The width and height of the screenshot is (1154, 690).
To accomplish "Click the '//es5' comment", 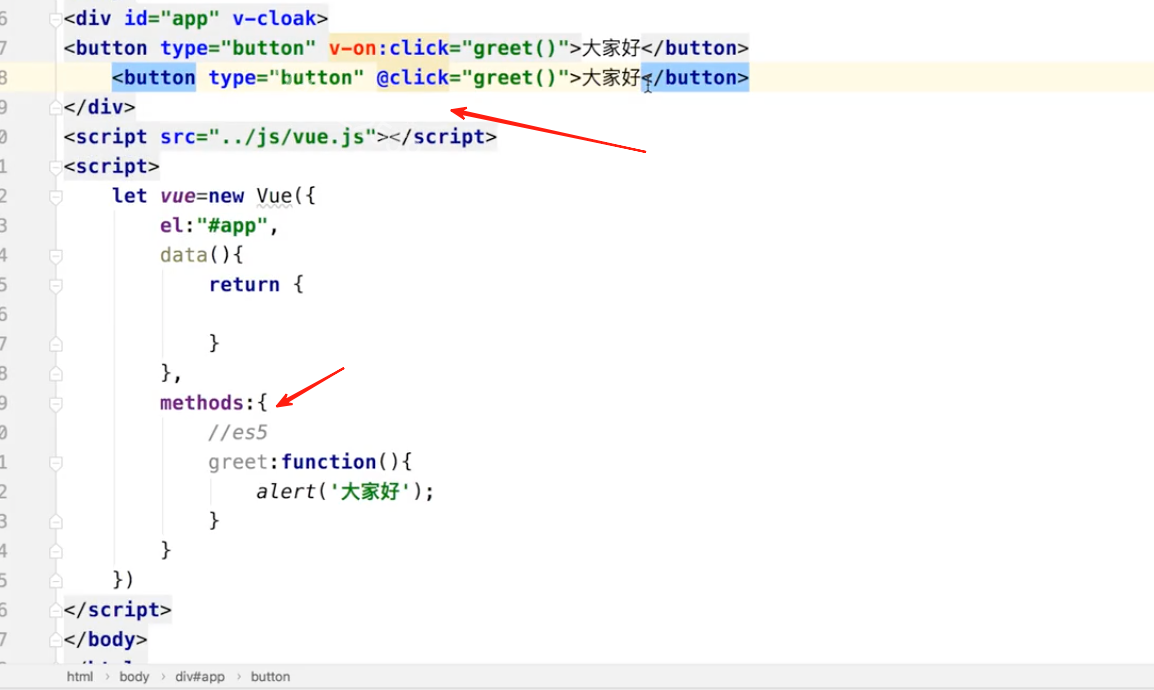I will point(238,433).
